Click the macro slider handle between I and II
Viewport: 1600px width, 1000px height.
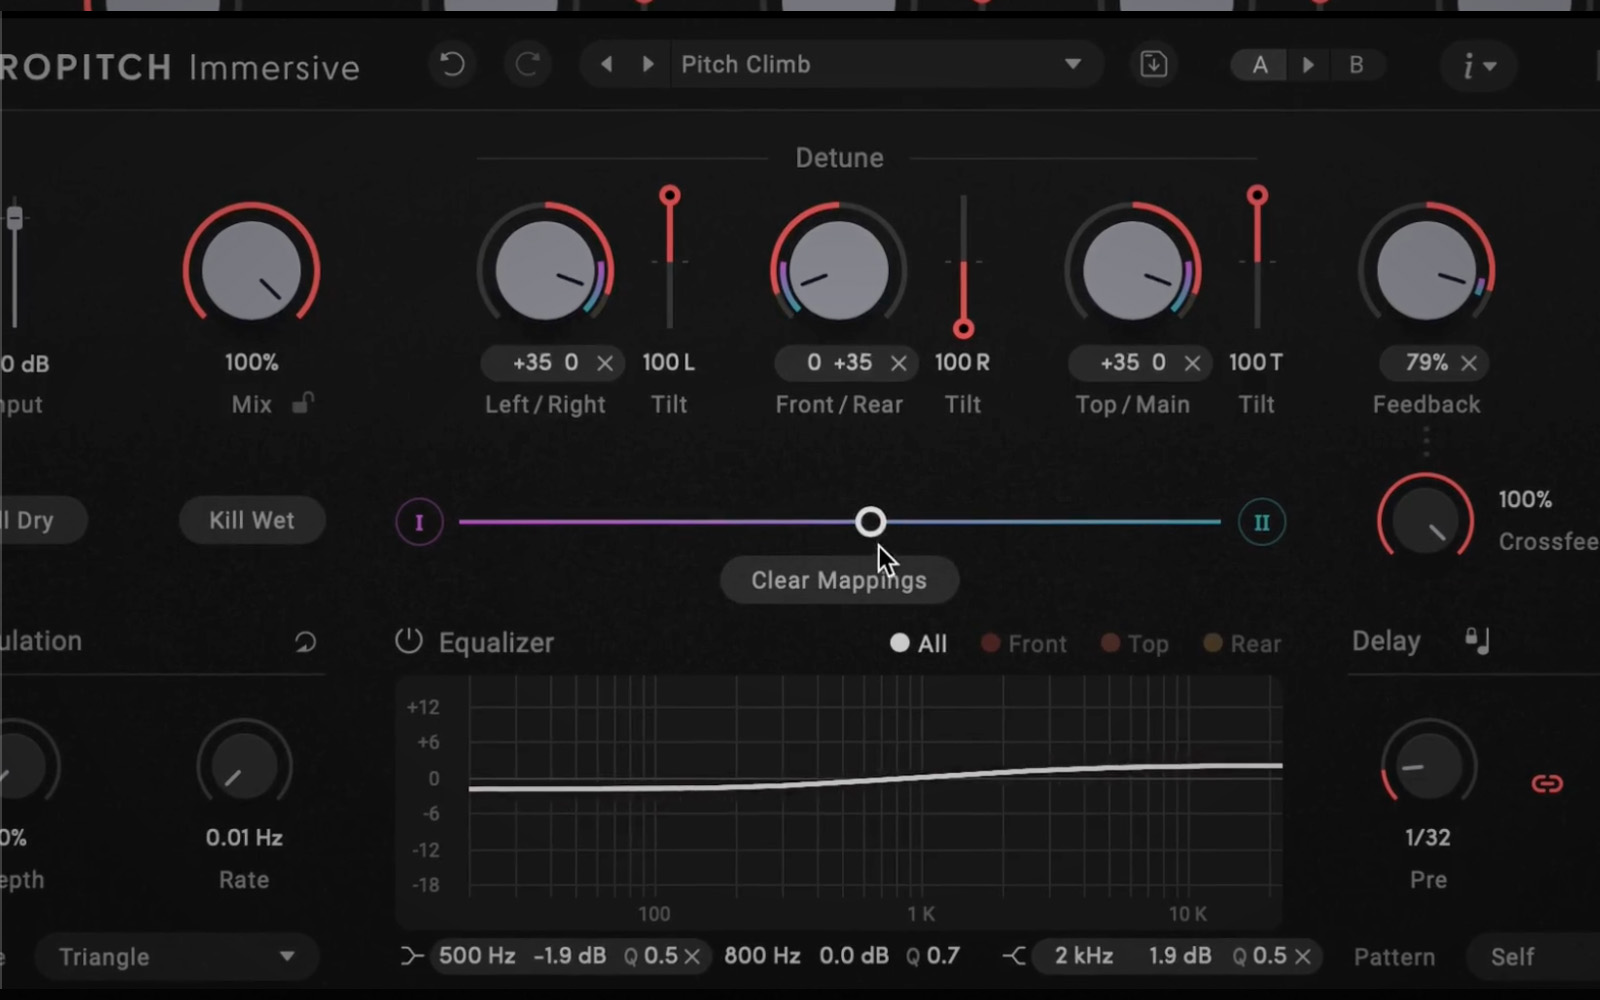tap(870, 522)
